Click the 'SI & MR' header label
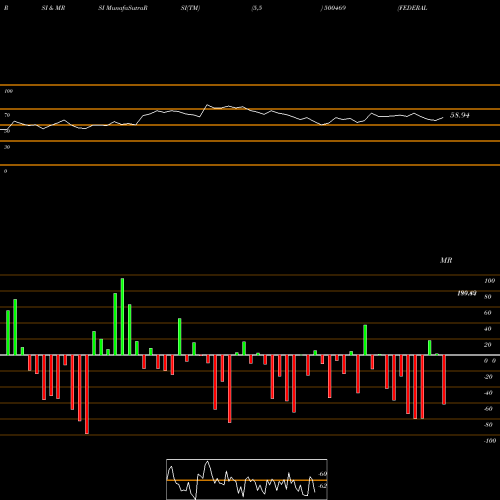 click(53, 8)
